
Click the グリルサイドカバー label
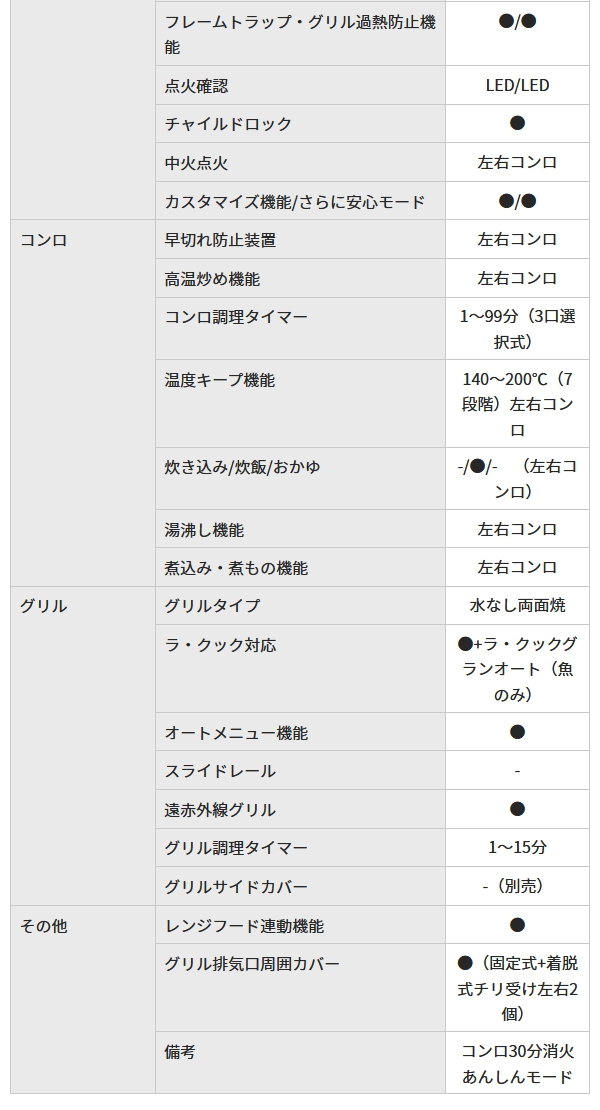coord(236,887)
